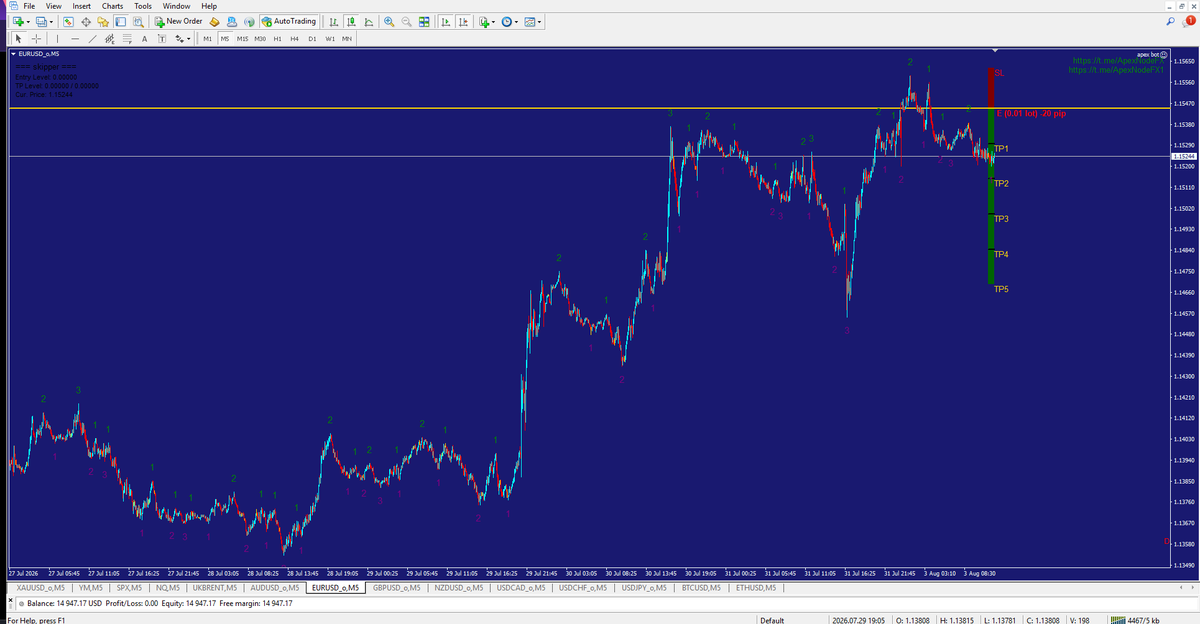
Task: Expand the Templates dropdown arrow
Action: coord(540,21)
